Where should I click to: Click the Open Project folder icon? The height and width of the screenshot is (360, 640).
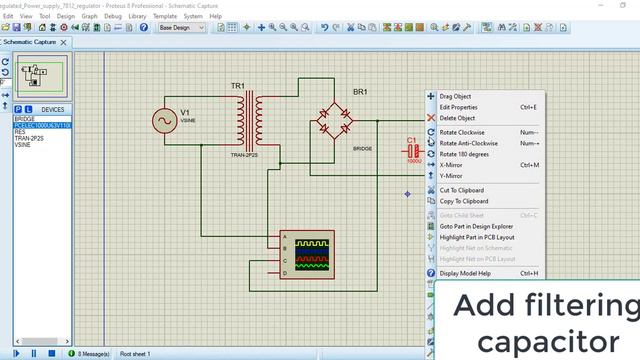point(5,27)
